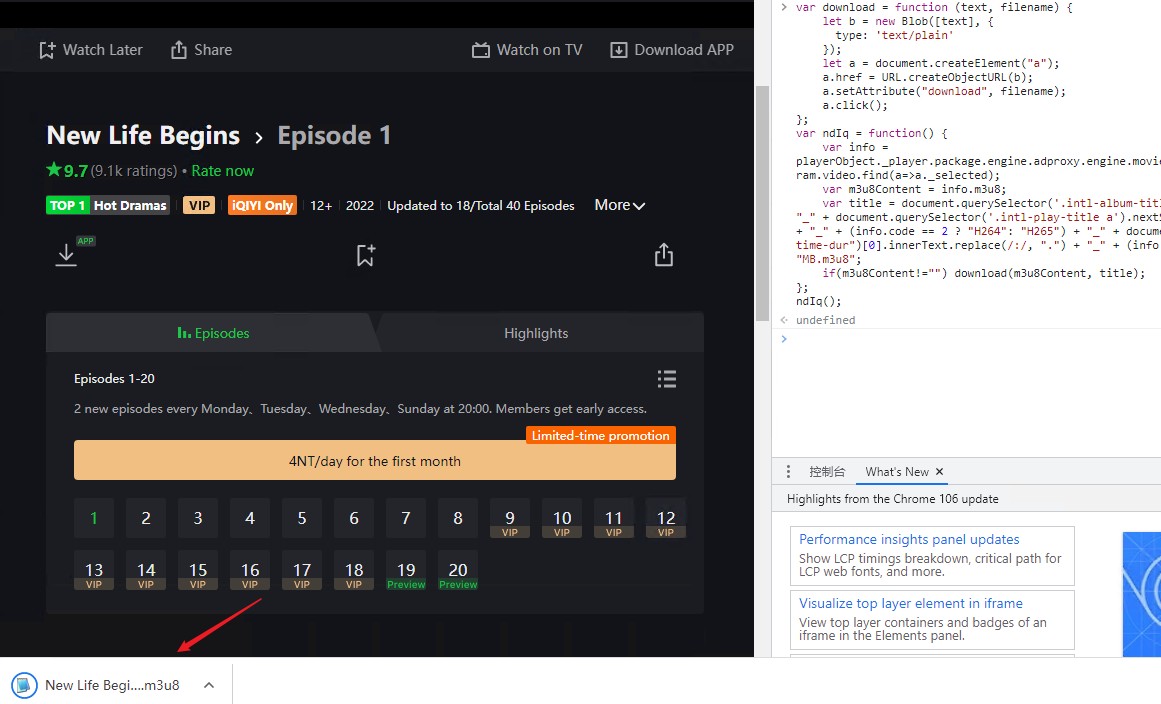
Task: Select VIP episode 17
Action: [x=302, y=570]
